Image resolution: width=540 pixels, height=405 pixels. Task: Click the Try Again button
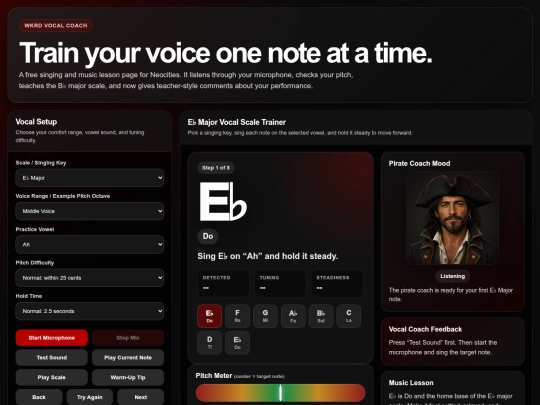[90, 397]
